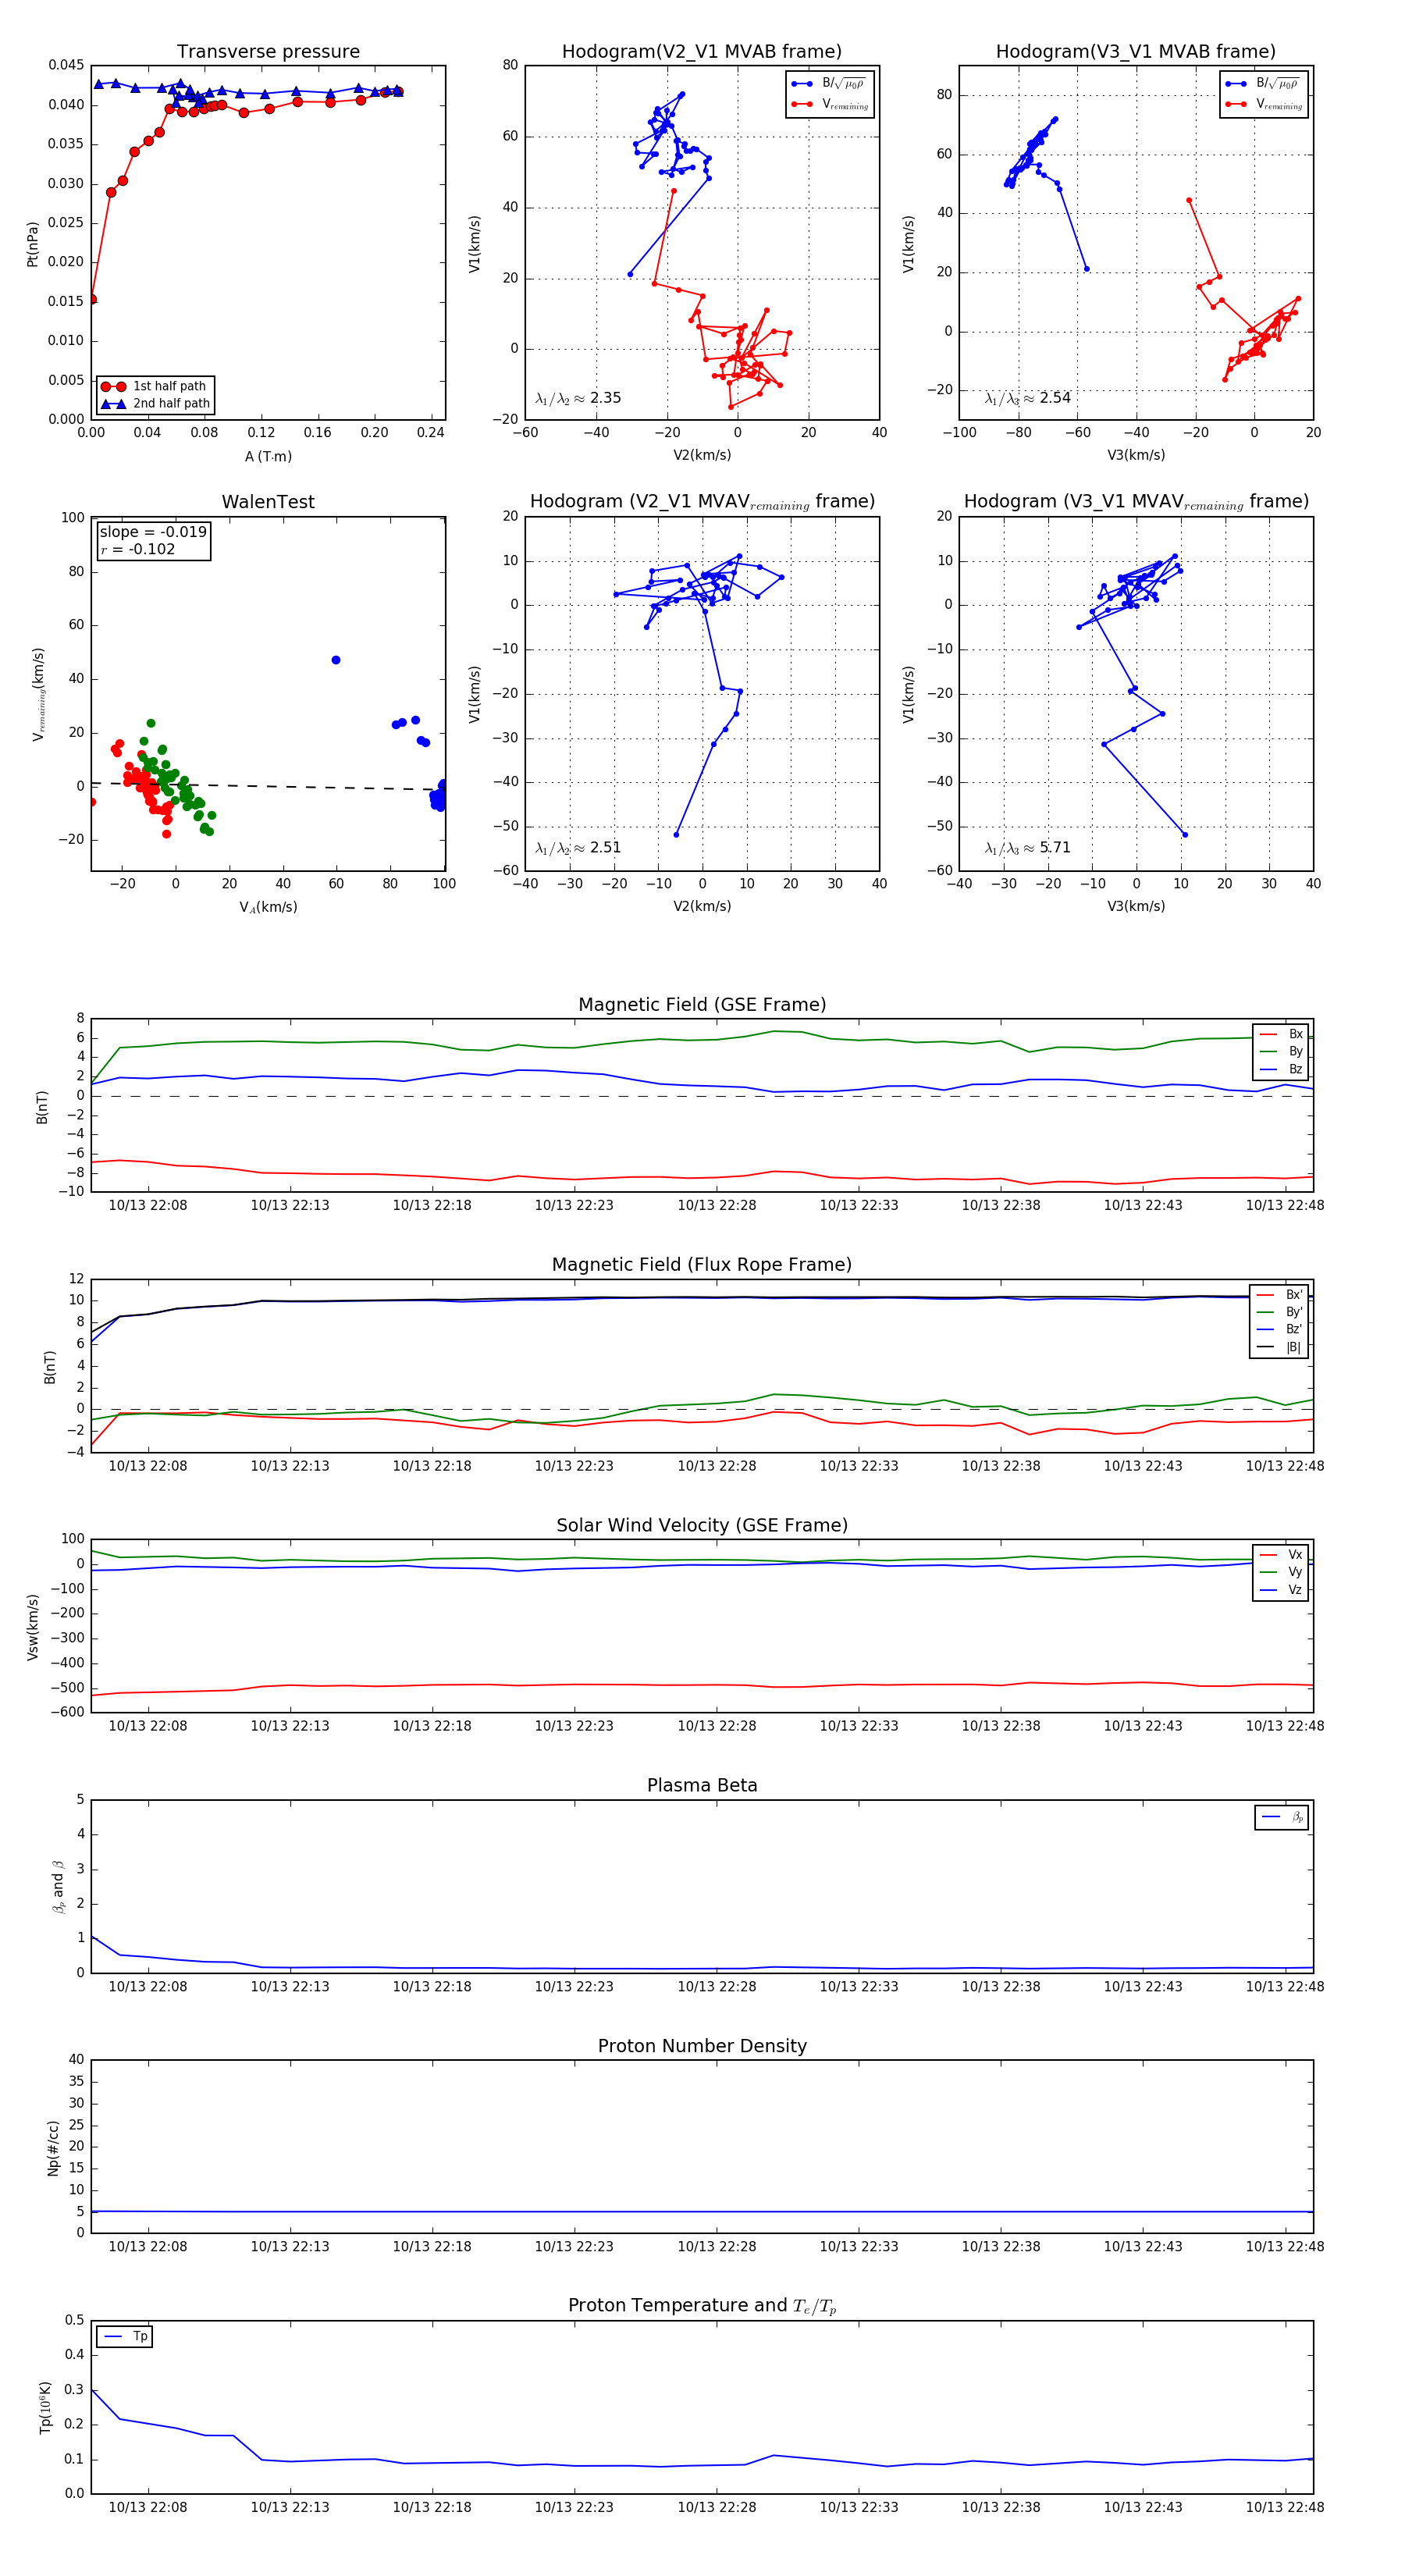Click the 'Tp' legend entry in temperature plot
This screenshot has height=2576, width=1405.
(125, 2337)
